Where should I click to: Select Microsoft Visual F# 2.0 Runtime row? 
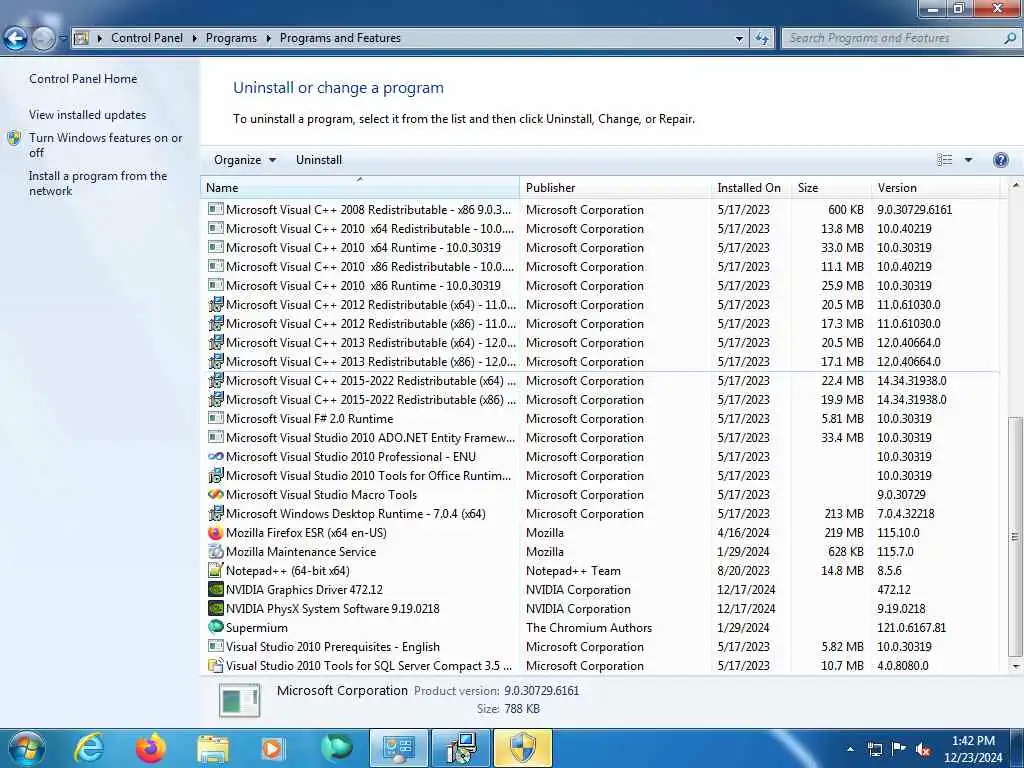click(x=602, y=419)
